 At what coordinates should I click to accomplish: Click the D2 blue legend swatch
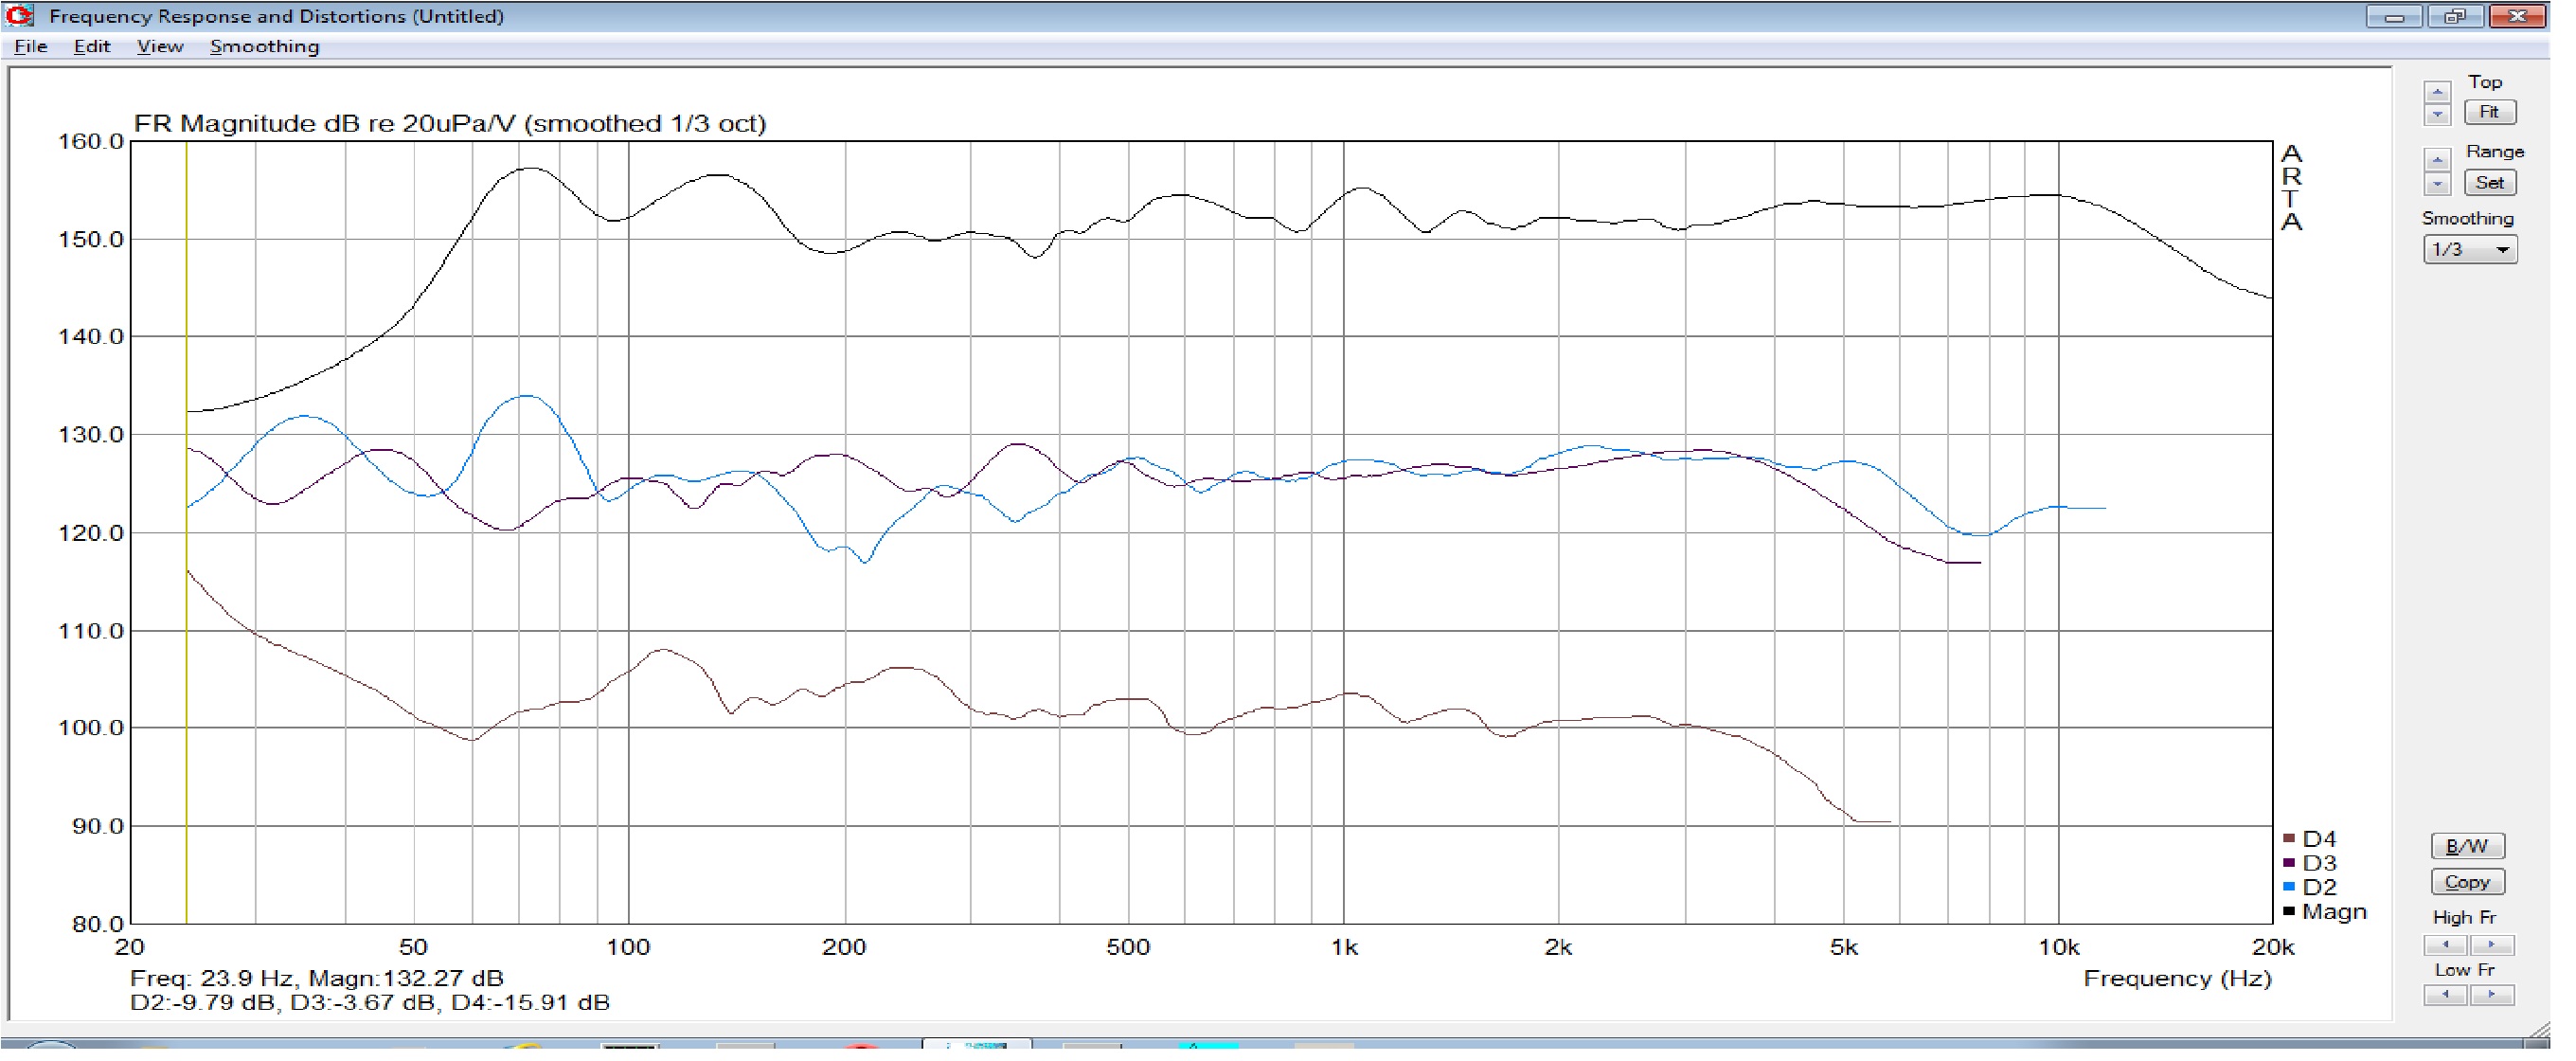(x=2289, y=887)
